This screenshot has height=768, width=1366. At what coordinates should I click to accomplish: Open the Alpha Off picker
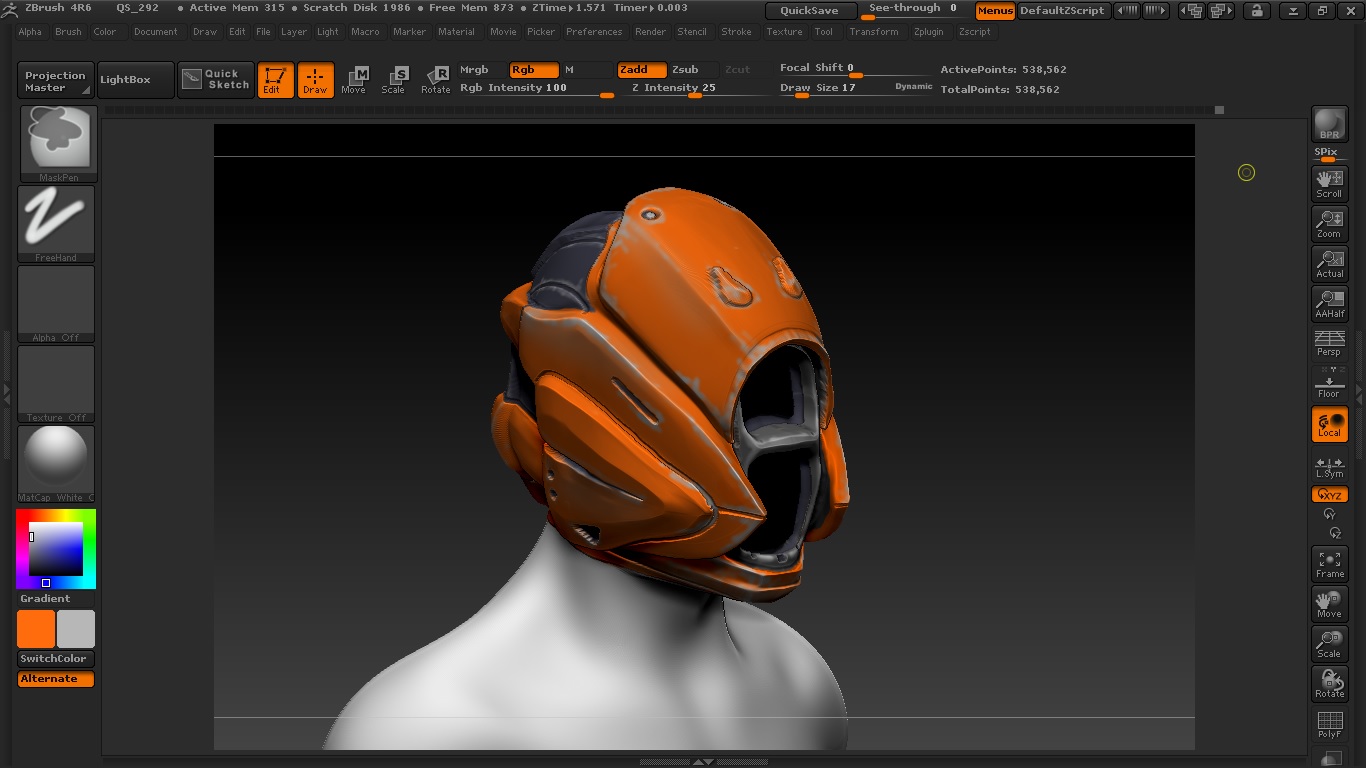pos(56,304)
